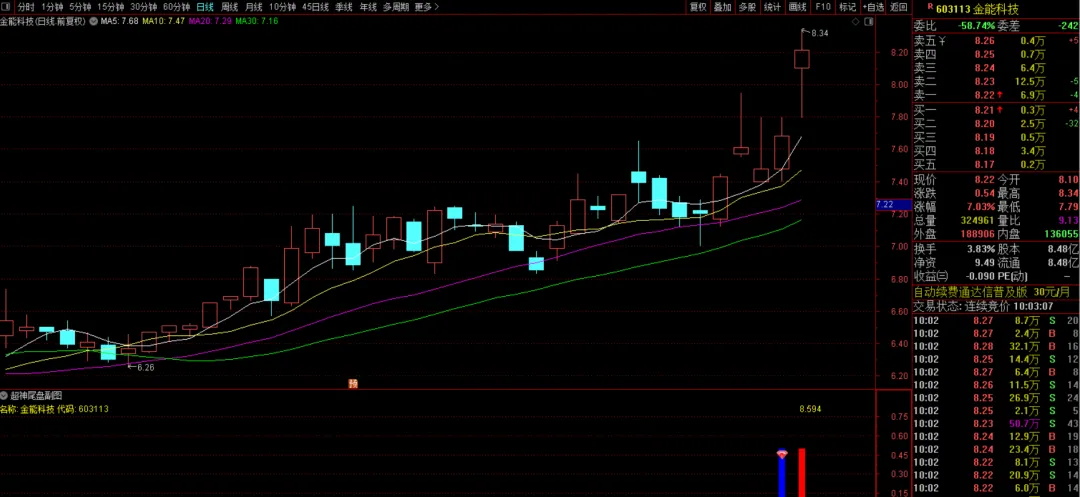Image resolution: width=1080 pixels, height=497 pixels.
Task: Select the 卖三 ask price 8.24
Action: pos(984,68)
